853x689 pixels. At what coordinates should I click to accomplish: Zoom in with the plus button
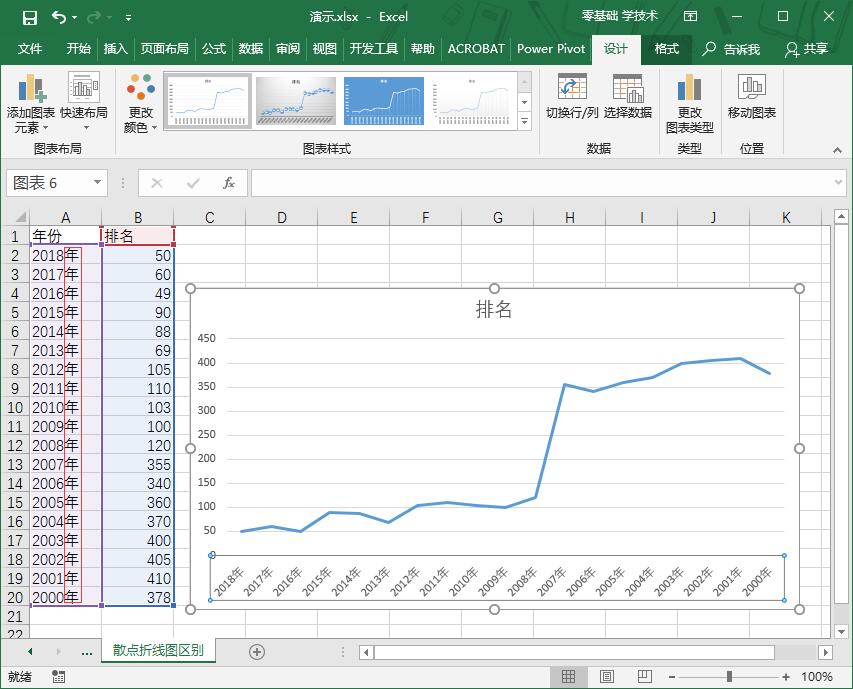[786, 676]
